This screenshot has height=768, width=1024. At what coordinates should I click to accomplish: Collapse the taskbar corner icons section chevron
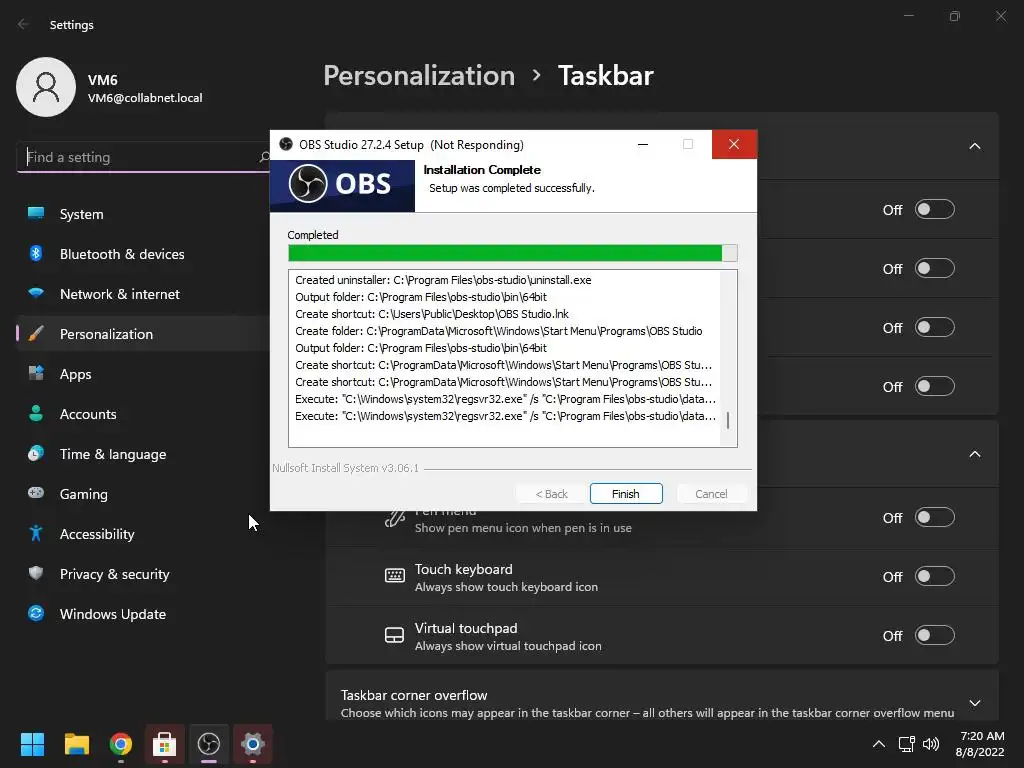[974, 454]
